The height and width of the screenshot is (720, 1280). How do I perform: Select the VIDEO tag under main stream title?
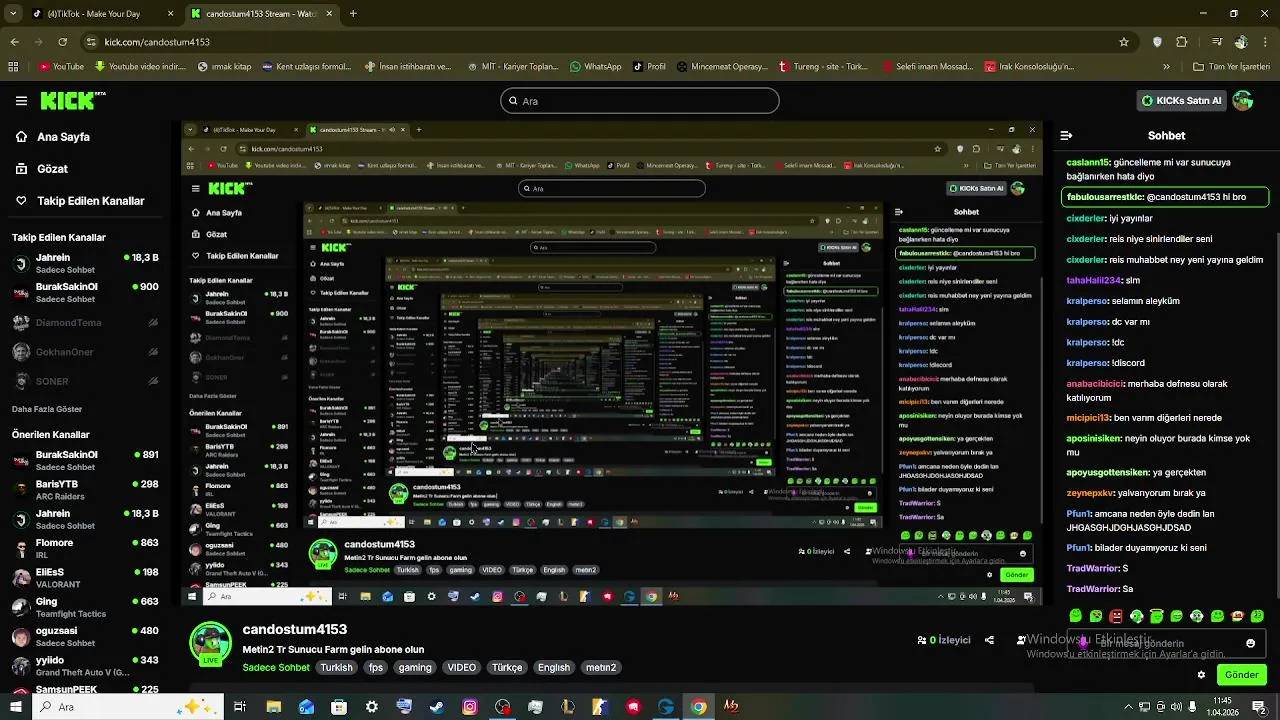[462, 668]
